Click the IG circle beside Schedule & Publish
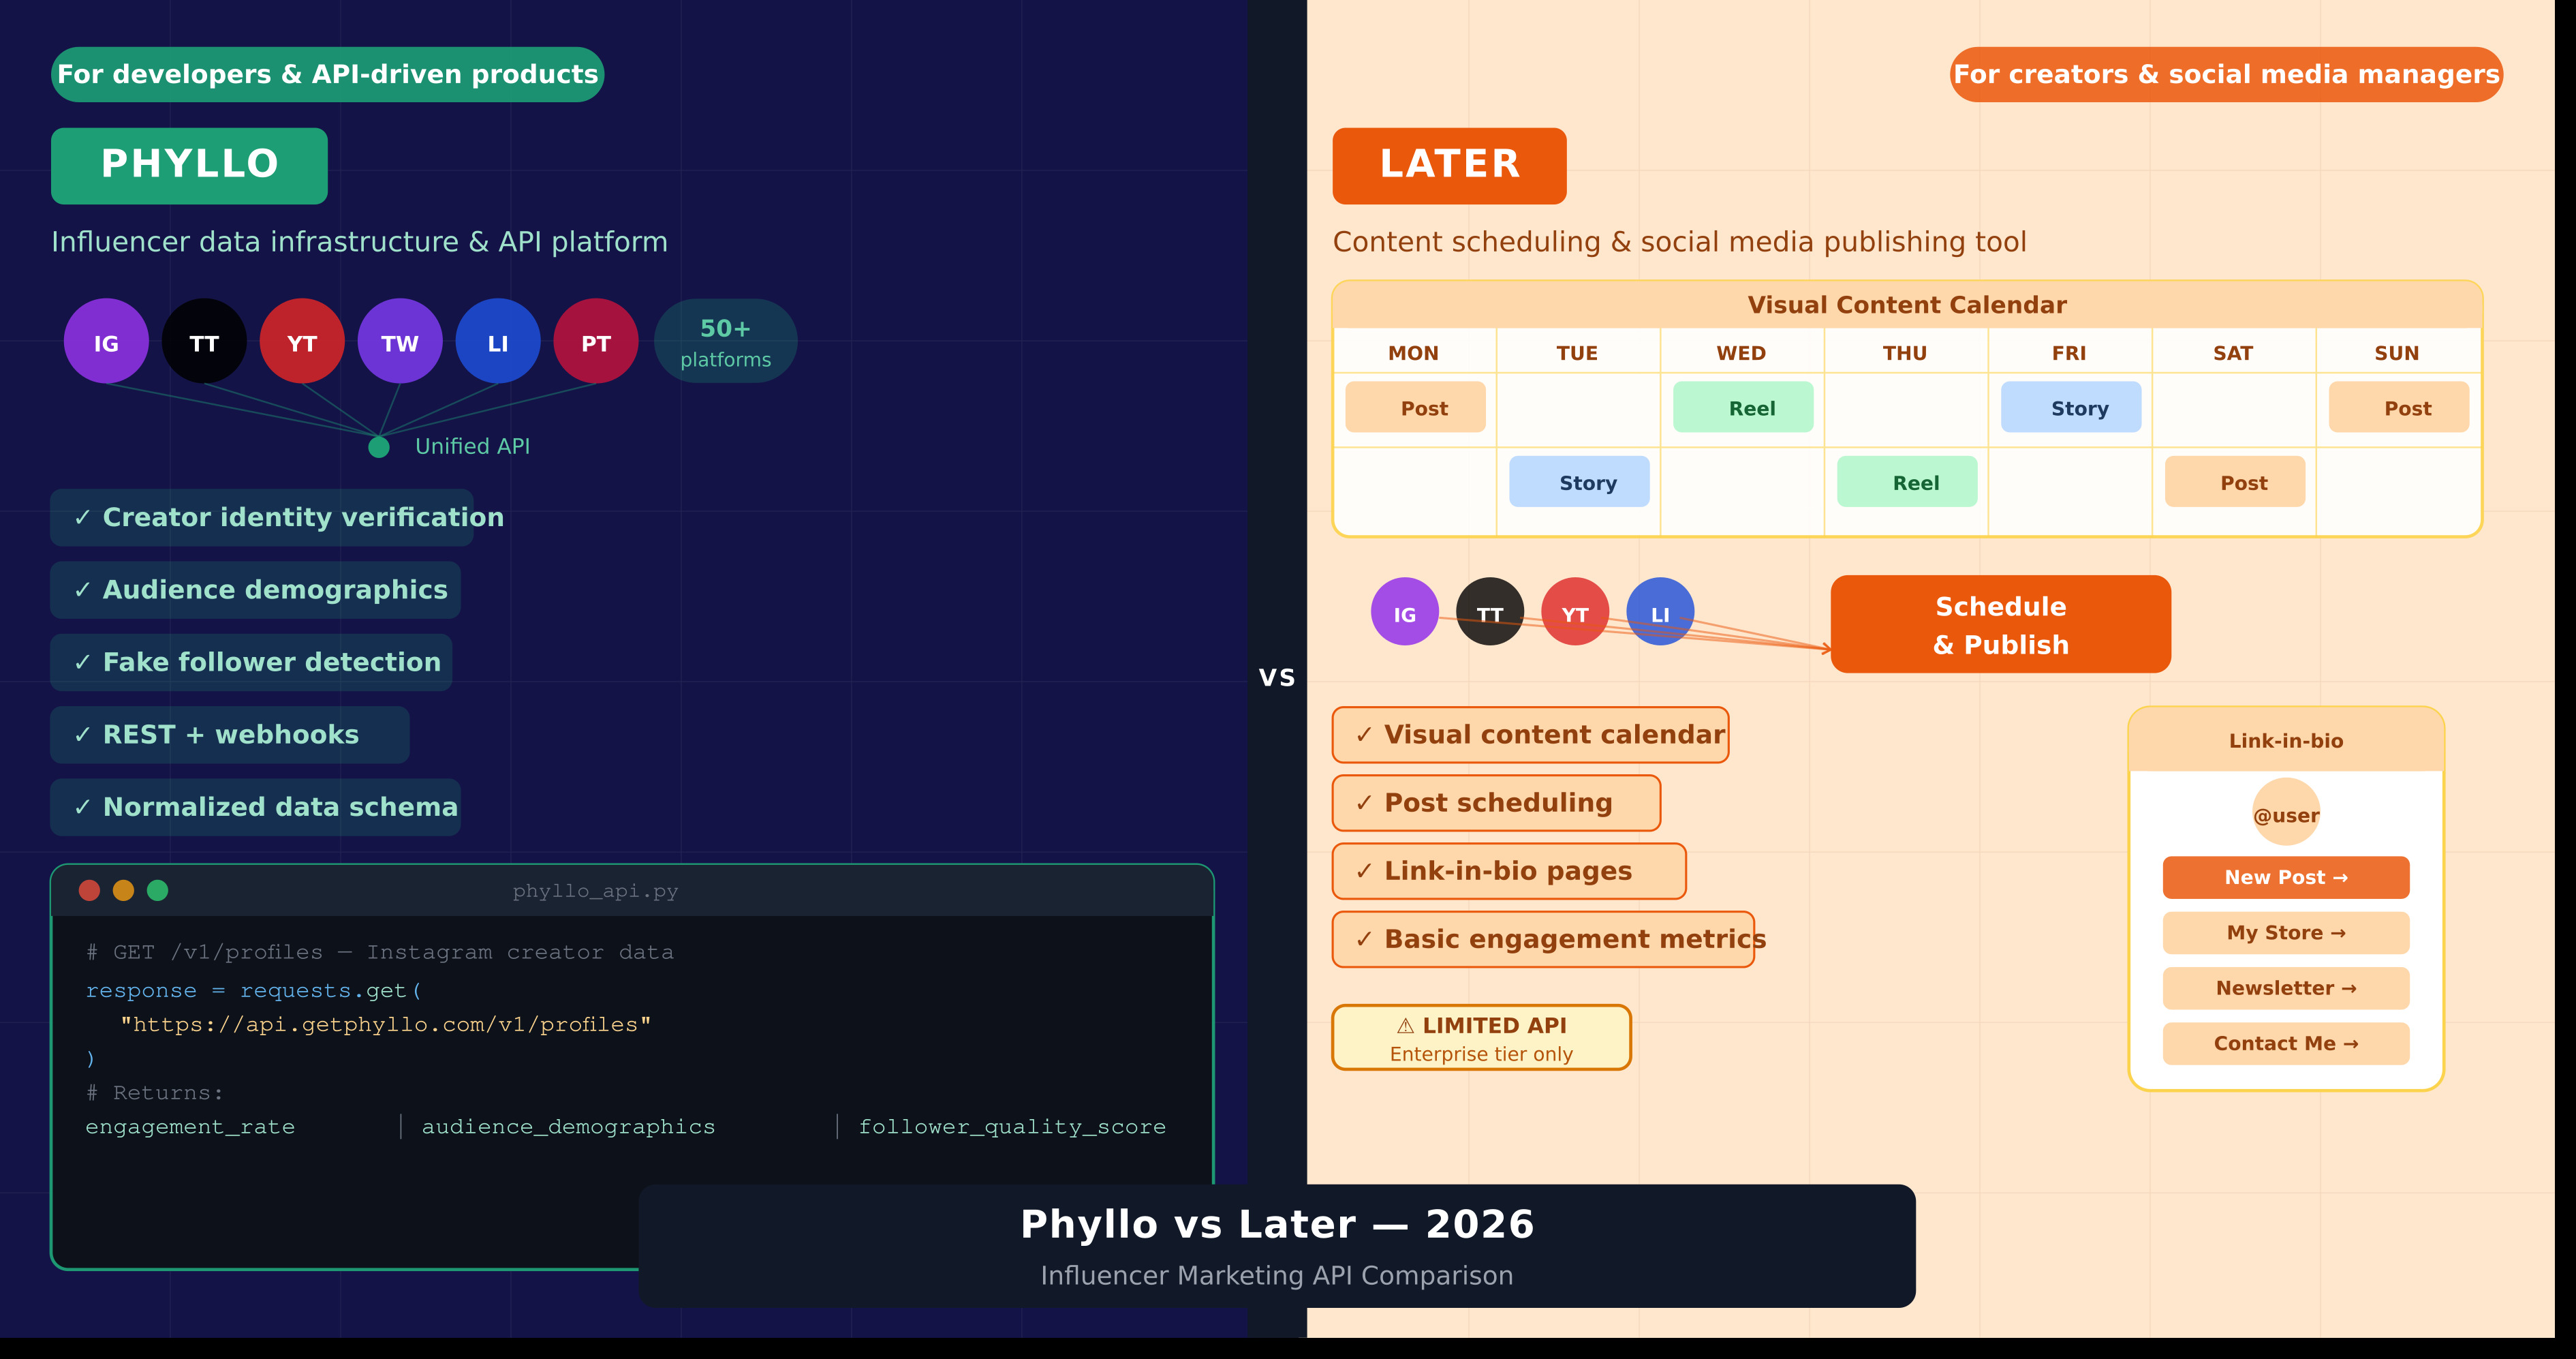This screenshot has width=2576, height=1359. pyautogui.click(x=1405, y=612)
